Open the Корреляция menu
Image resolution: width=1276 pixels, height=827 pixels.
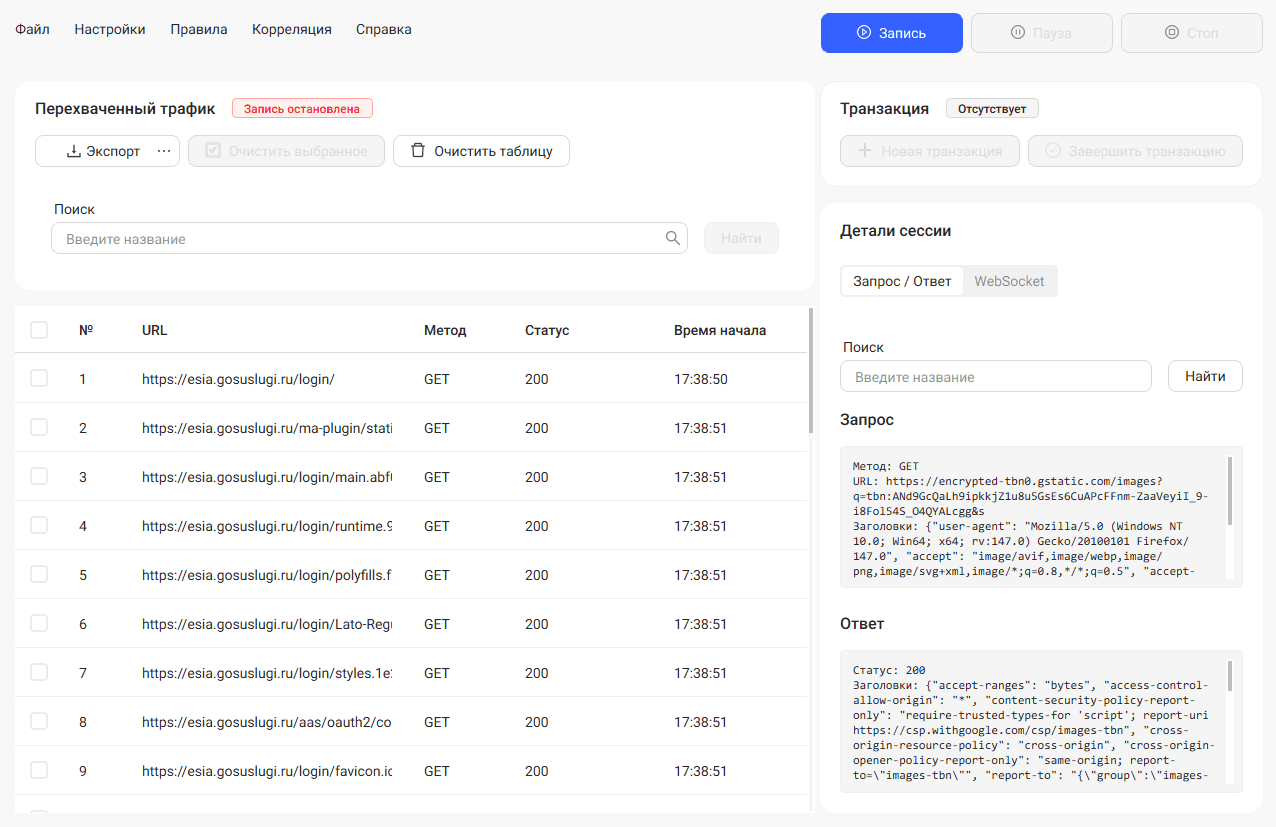pos(292,29)
